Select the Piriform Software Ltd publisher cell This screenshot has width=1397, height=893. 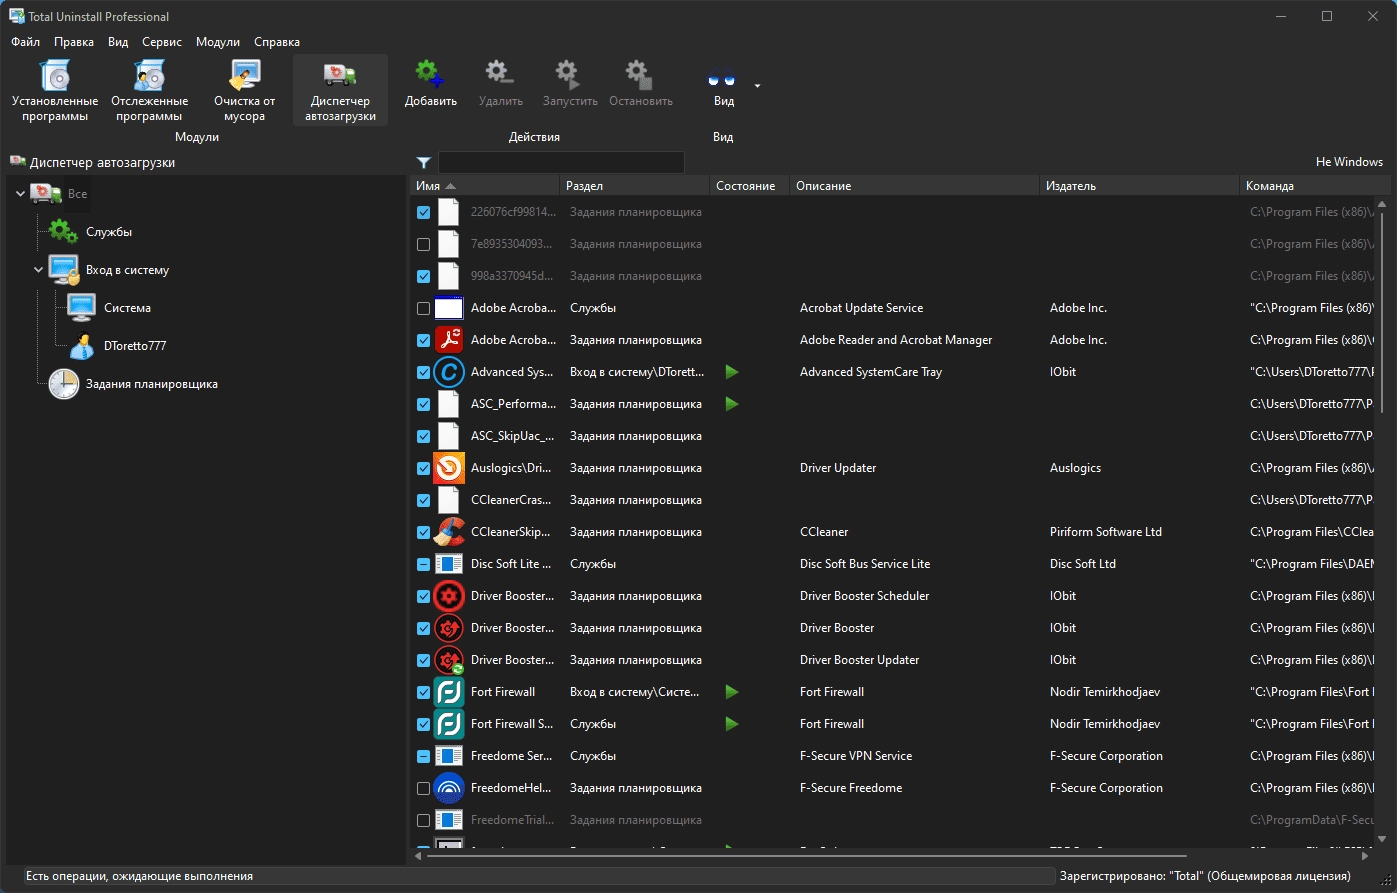[x=1105, y=532]
